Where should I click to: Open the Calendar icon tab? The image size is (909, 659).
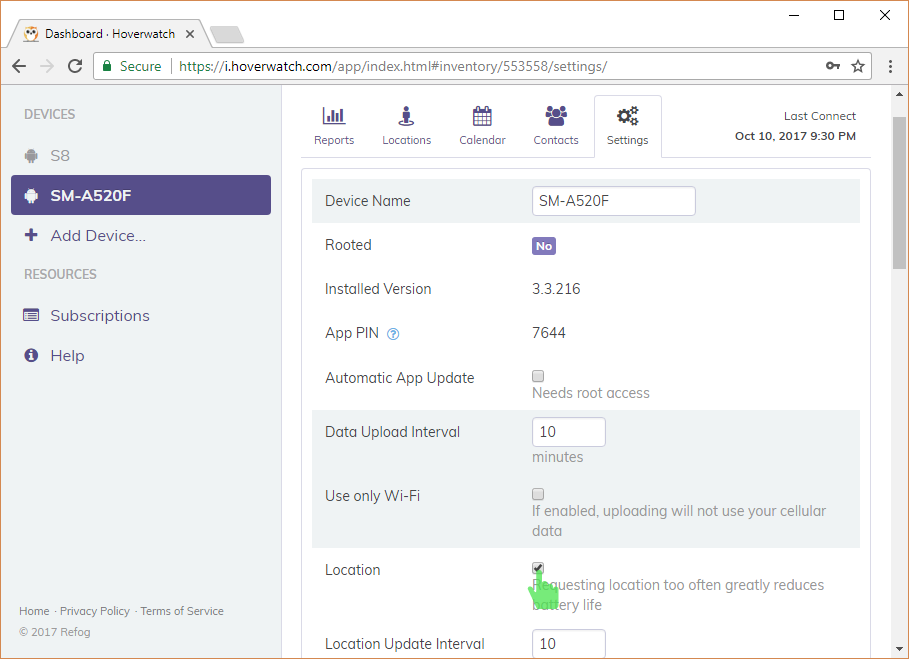coord(482,116)
